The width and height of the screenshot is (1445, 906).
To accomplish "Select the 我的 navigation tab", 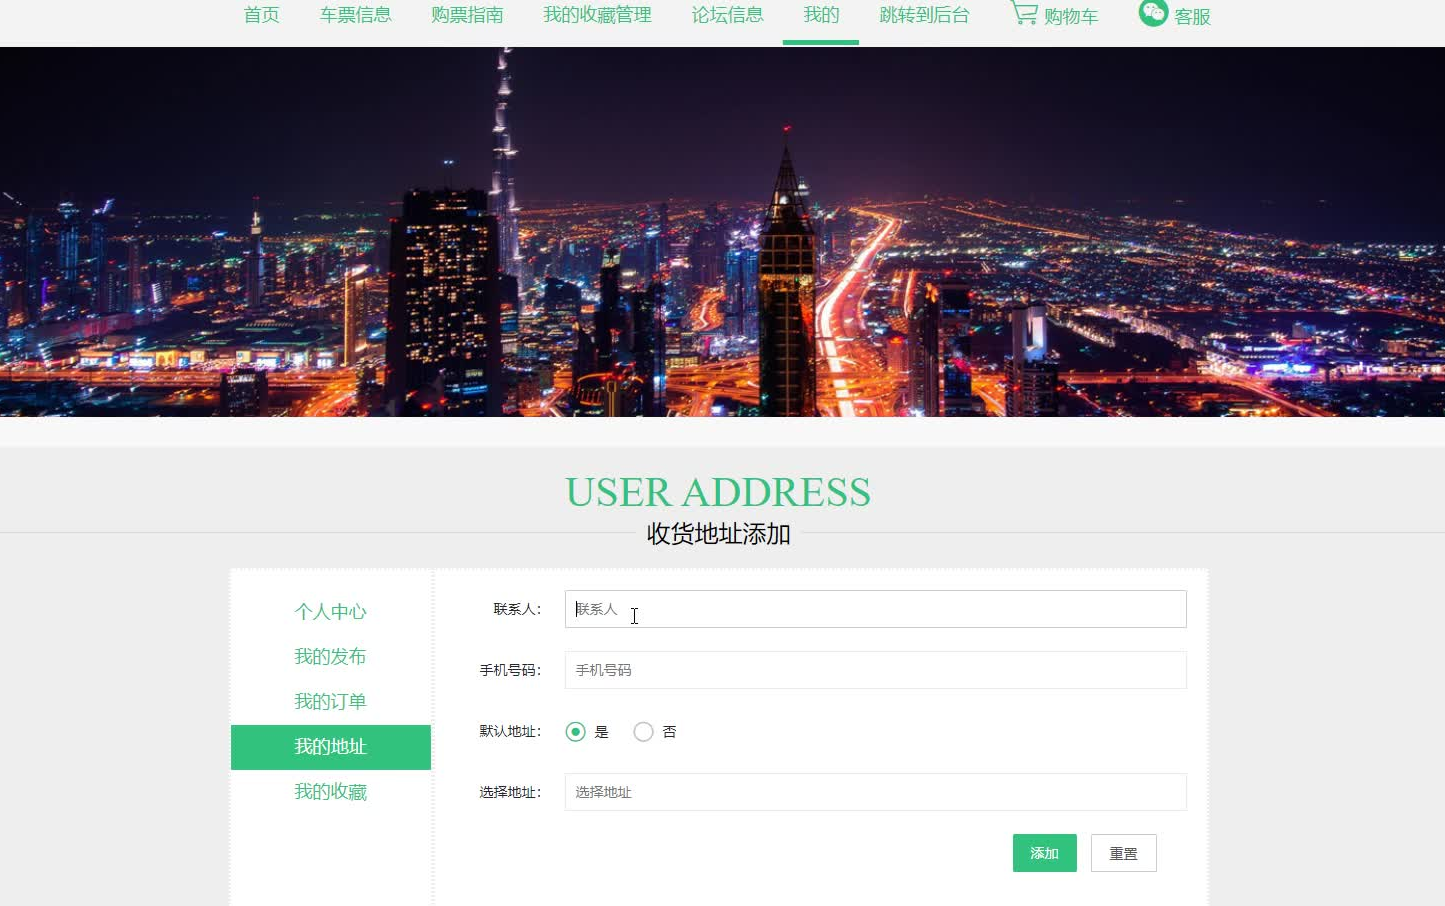I will click(820, 14).
